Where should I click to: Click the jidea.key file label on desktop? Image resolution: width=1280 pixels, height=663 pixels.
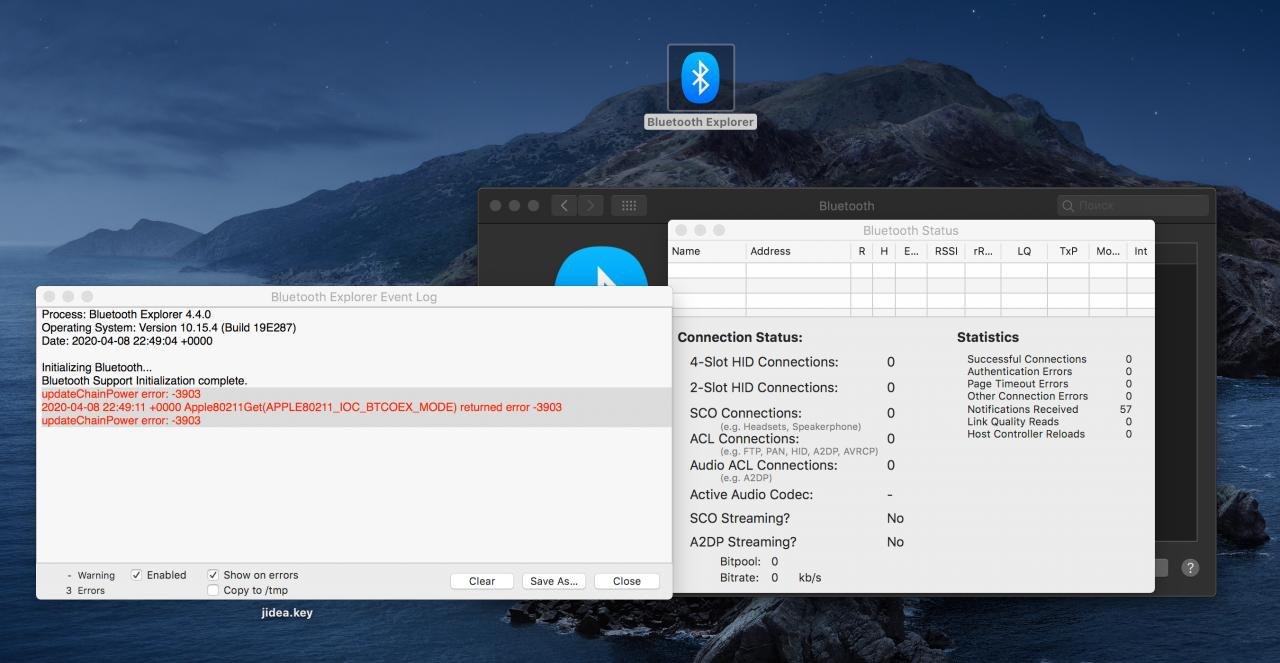(x=287, y=613)
